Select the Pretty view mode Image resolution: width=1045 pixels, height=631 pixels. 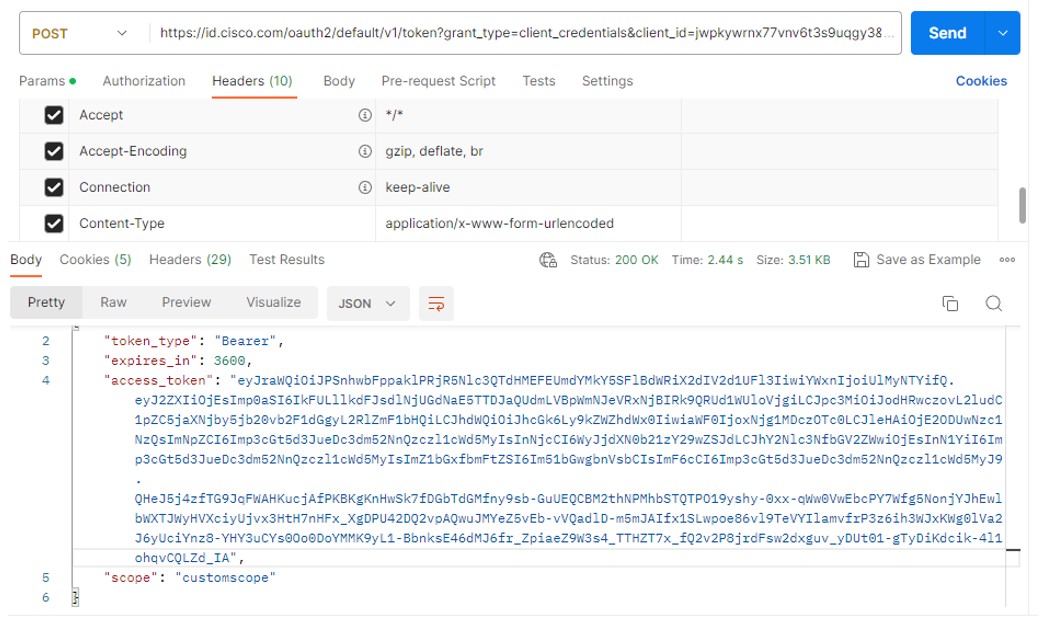pos(46,303)
